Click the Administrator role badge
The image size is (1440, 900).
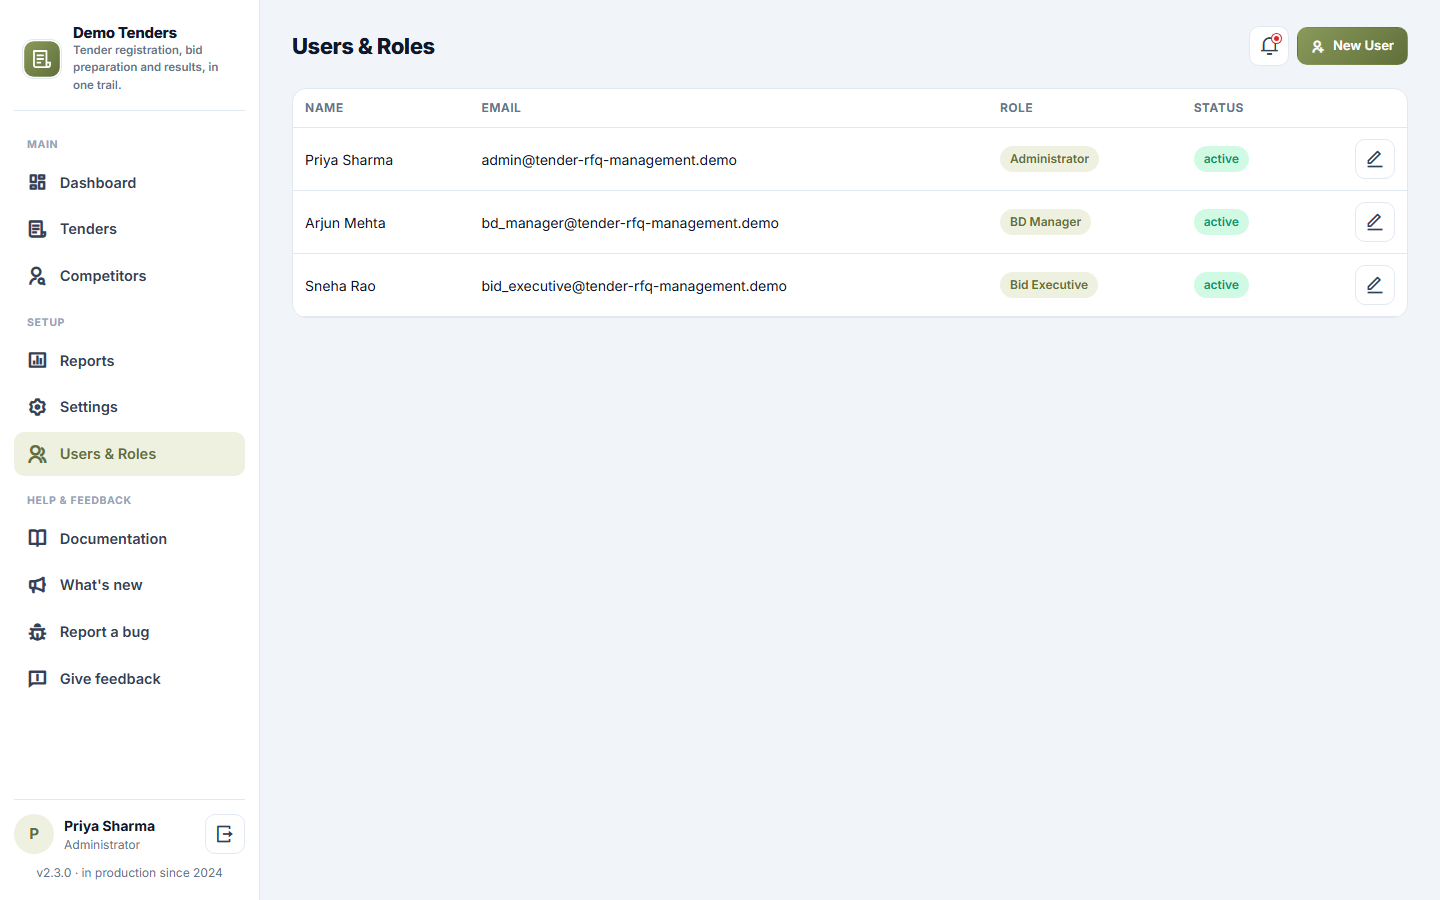coord(1049,159)
